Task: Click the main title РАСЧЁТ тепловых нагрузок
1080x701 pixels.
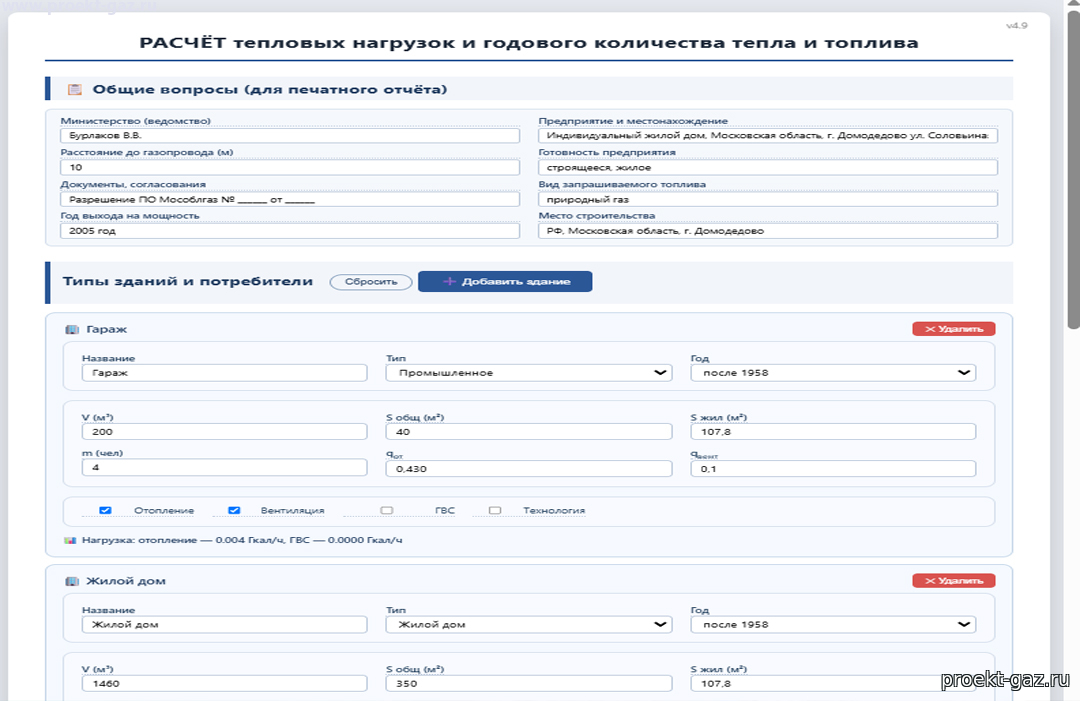Action: point(528,43)
